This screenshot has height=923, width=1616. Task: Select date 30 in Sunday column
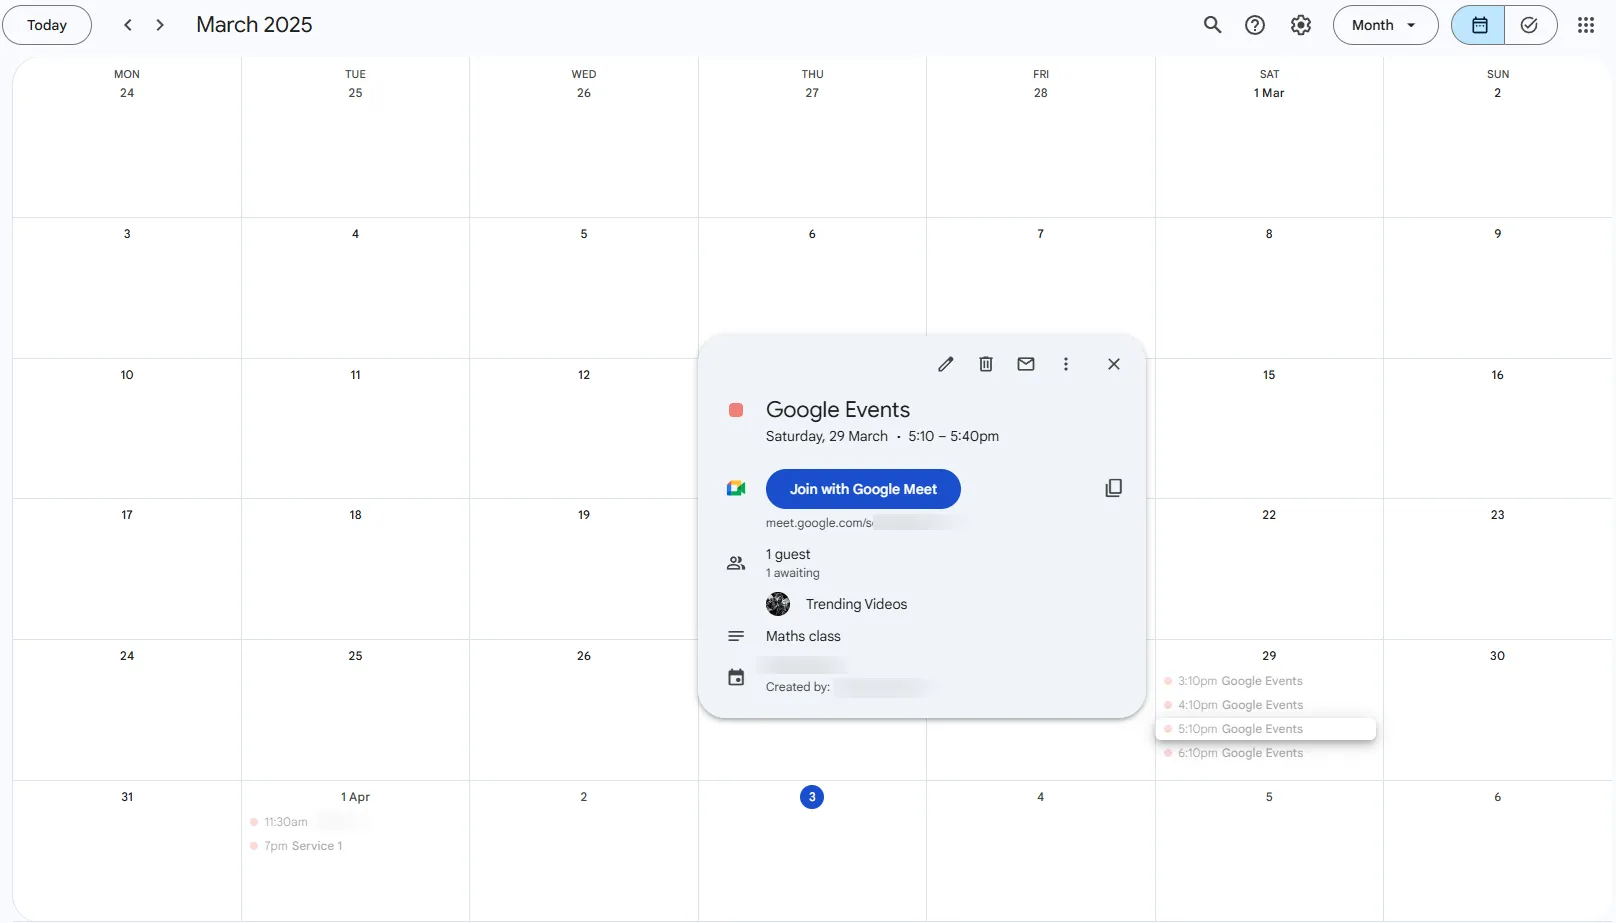click(x=1497, y=656)
